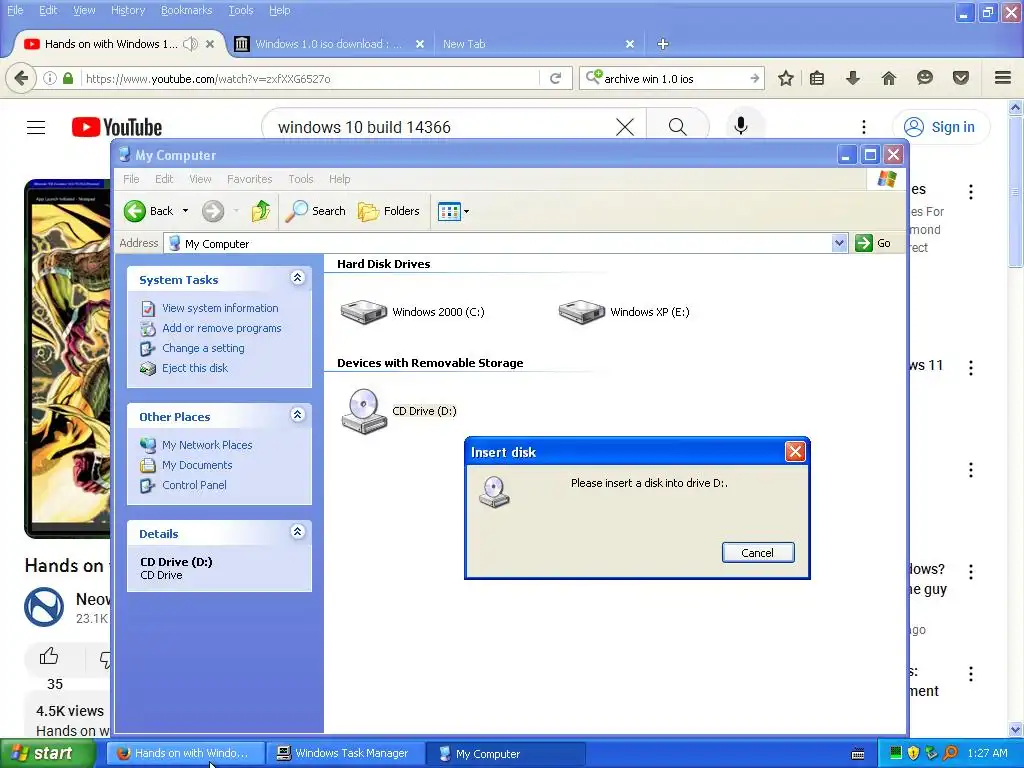The width and height of the screenshot is (1024, 768).
Task: Open My Computer View menu
Action: (200, 179)
